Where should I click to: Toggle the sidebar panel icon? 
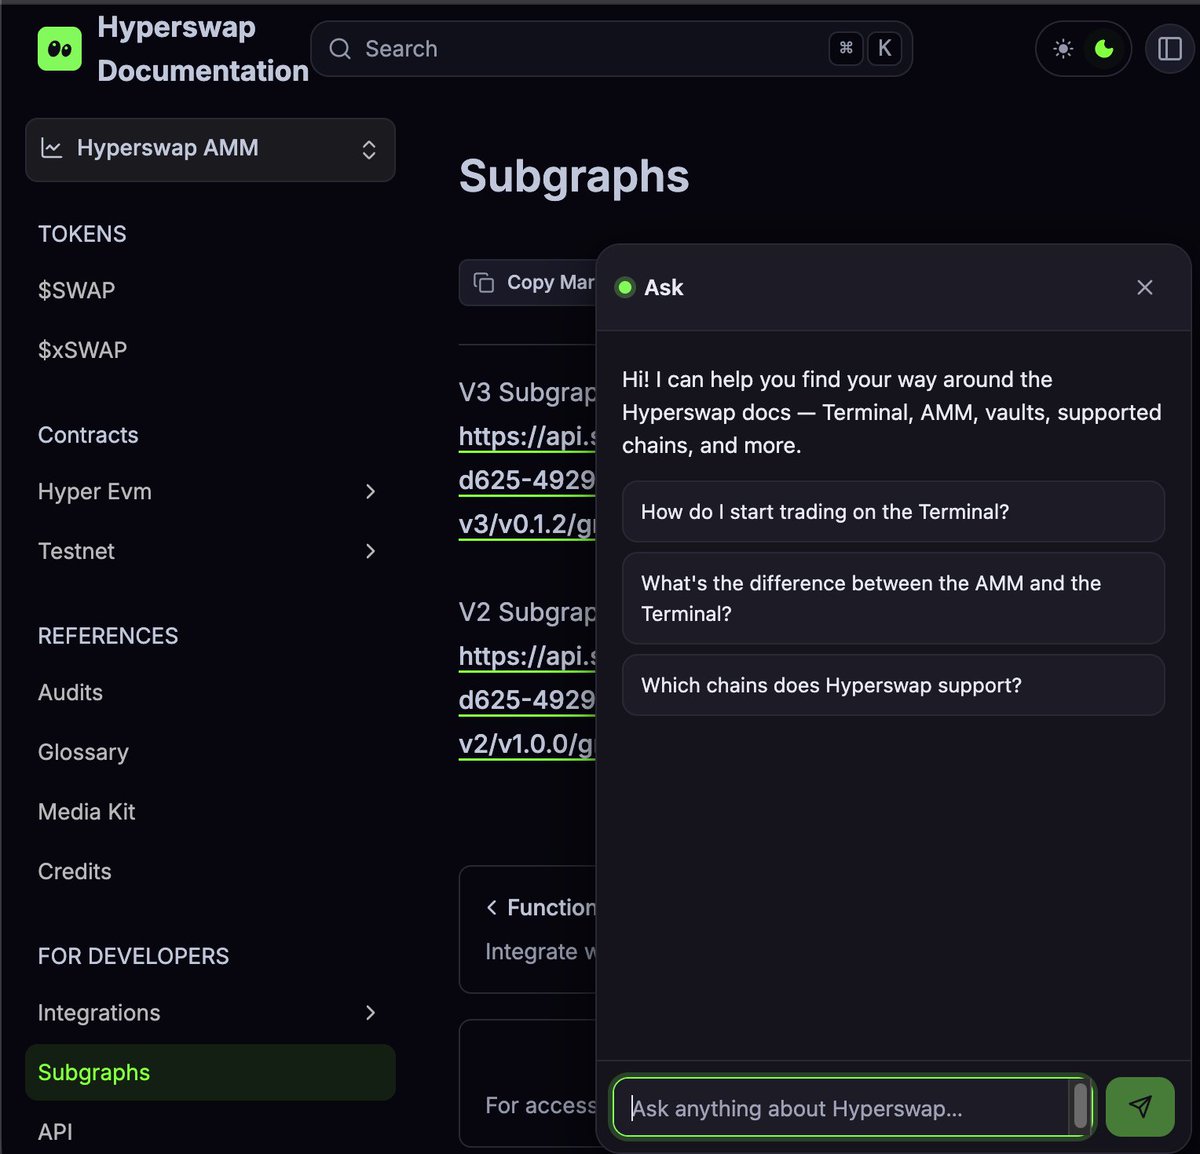1170,49
